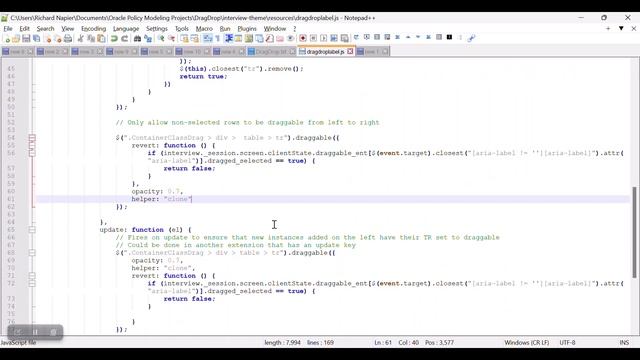The image size is (640, 360).
Task: Cut selection with the scissors icon
Action: pyautogui.click(x=80, y=38)
